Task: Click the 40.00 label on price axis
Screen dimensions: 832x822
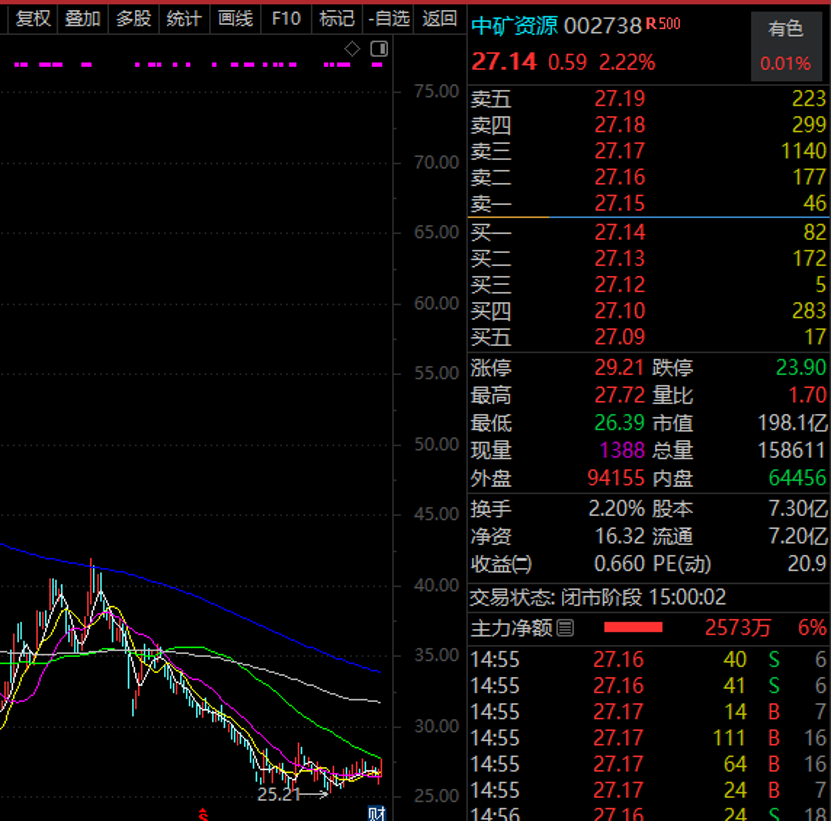Action: (436, 585)
